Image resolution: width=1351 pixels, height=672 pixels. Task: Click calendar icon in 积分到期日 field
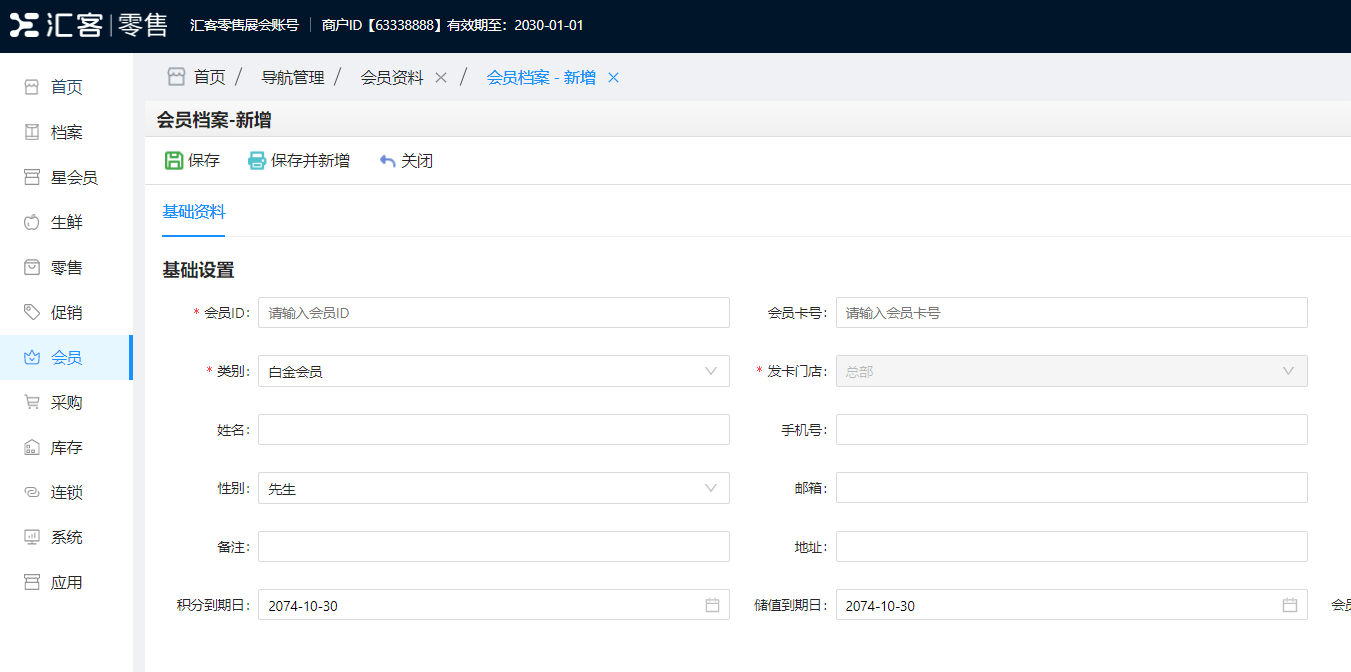[712, 605]
